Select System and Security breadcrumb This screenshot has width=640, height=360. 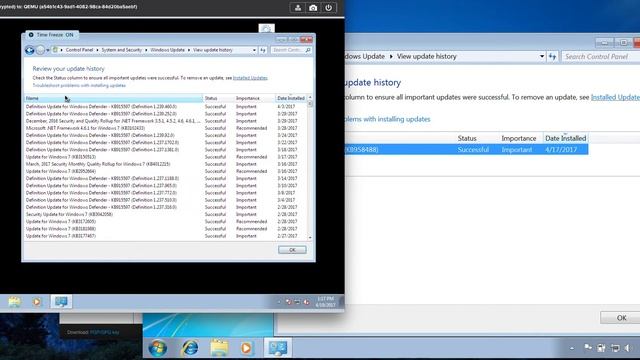pyautogui.click(x=122, y=50)
